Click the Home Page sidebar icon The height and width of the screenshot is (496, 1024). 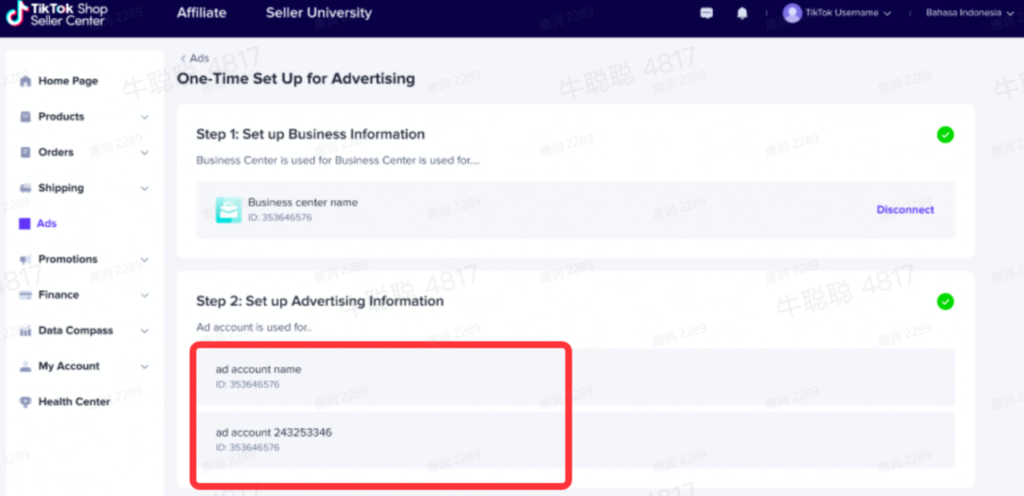26,81
